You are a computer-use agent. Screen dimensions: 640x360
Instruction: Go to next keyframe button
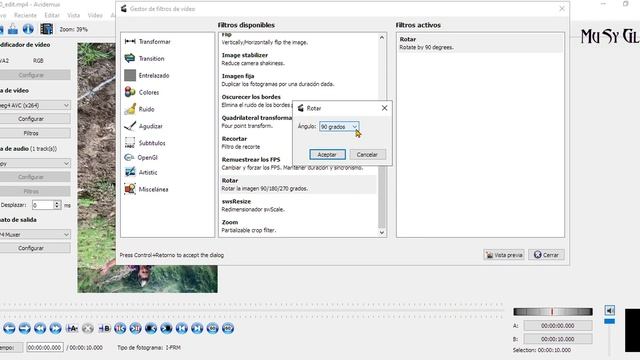tap(136, 328)
